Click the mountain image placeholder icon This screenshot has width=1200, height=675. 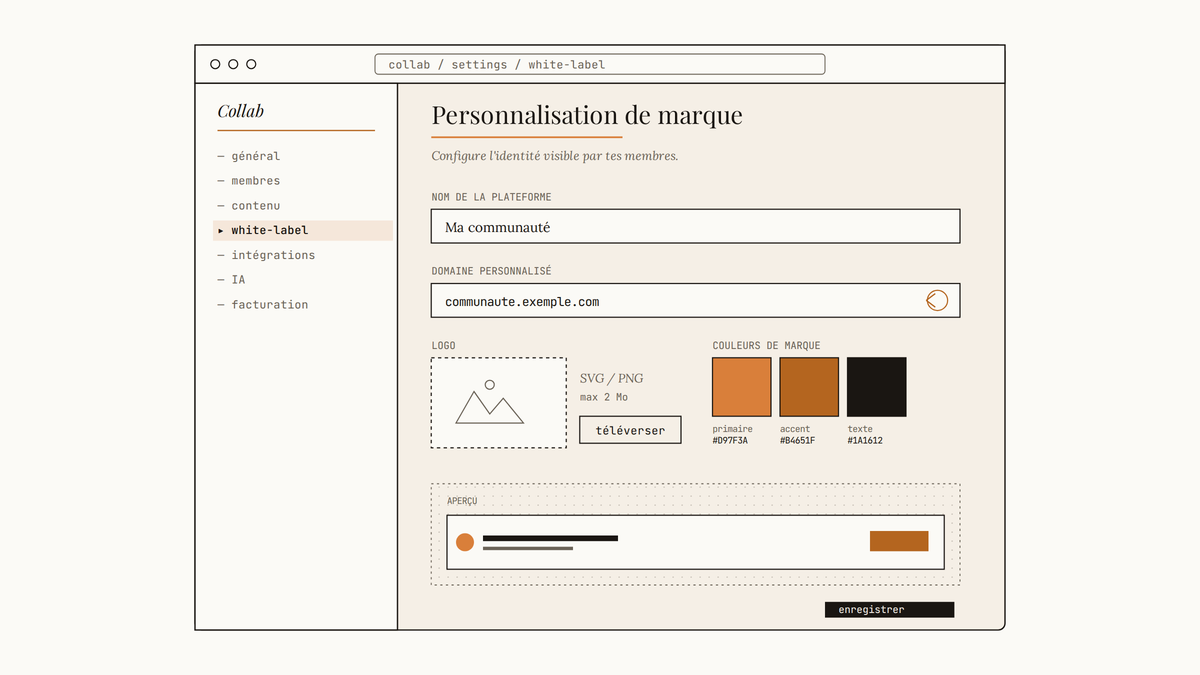[x=490, y=402]
